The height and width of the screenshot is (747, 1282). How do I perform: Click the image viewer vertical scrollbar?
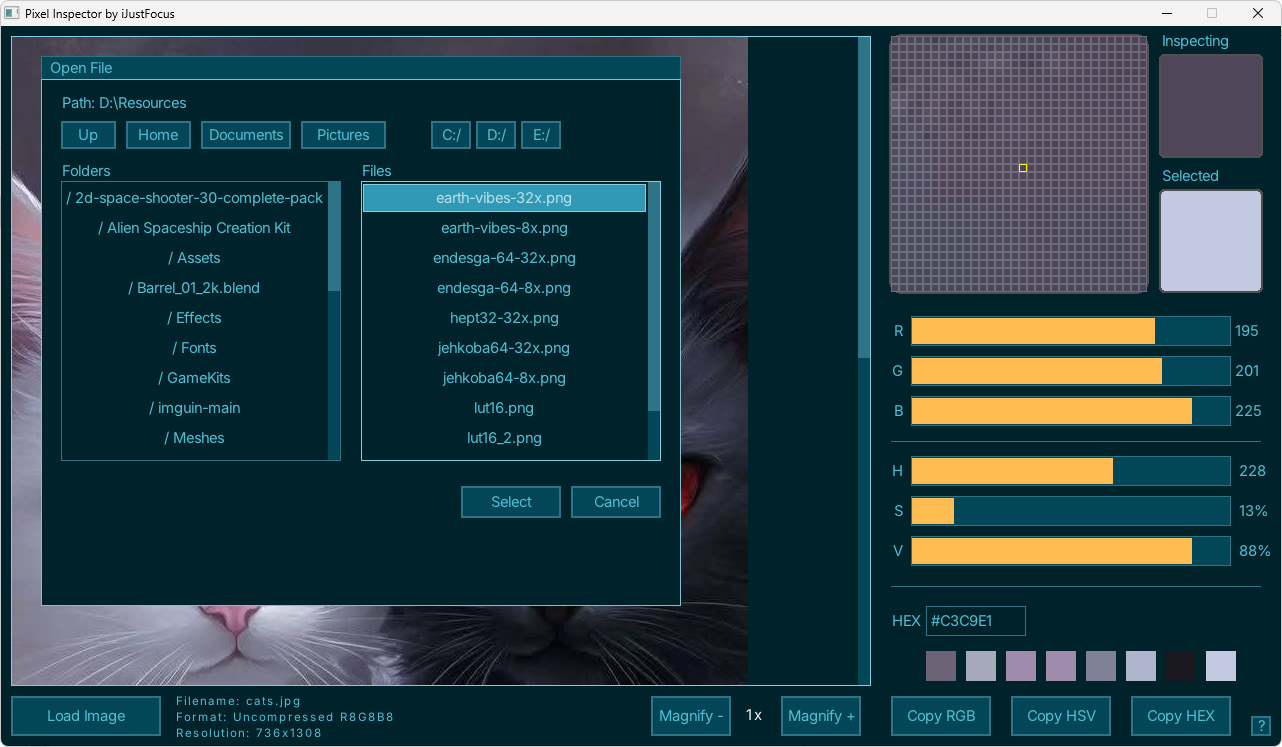(864, 361)
